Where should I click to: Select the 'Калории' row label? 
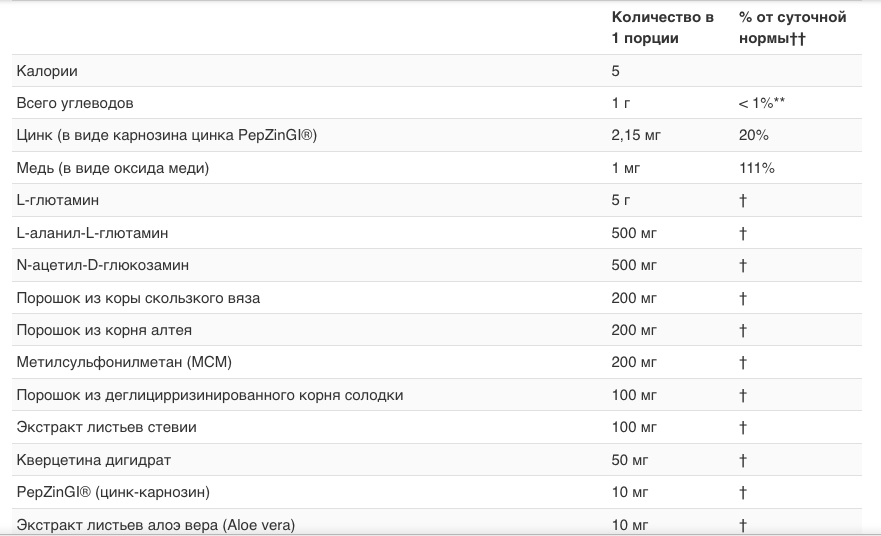47,71
